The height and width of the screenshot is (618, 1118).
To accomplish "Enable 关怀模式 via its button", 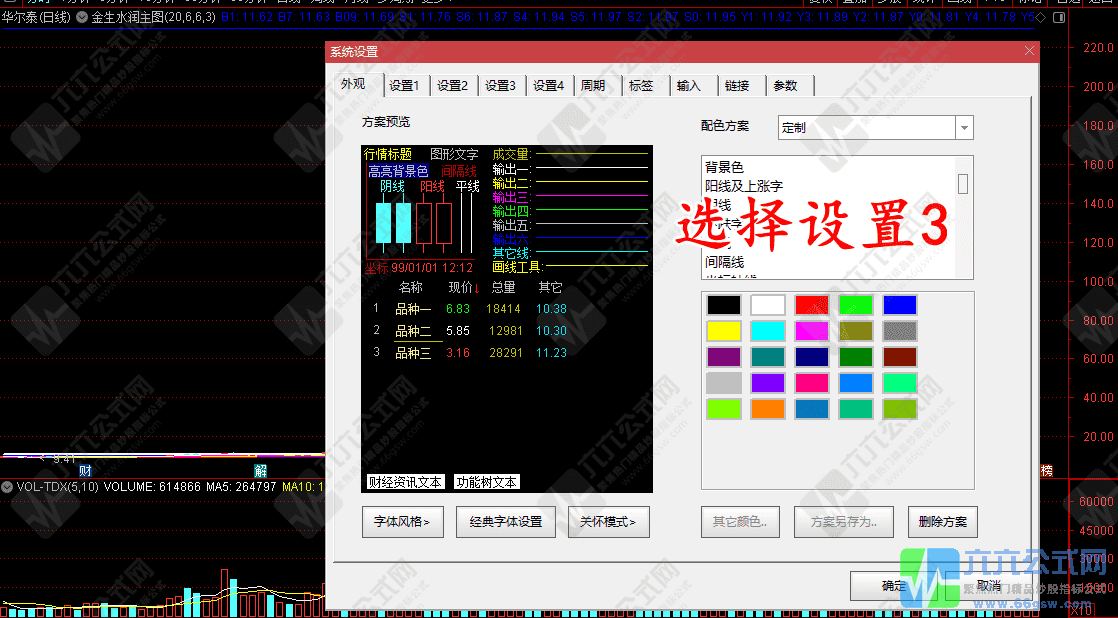I will pyautogui.click(x=608, y=521).
